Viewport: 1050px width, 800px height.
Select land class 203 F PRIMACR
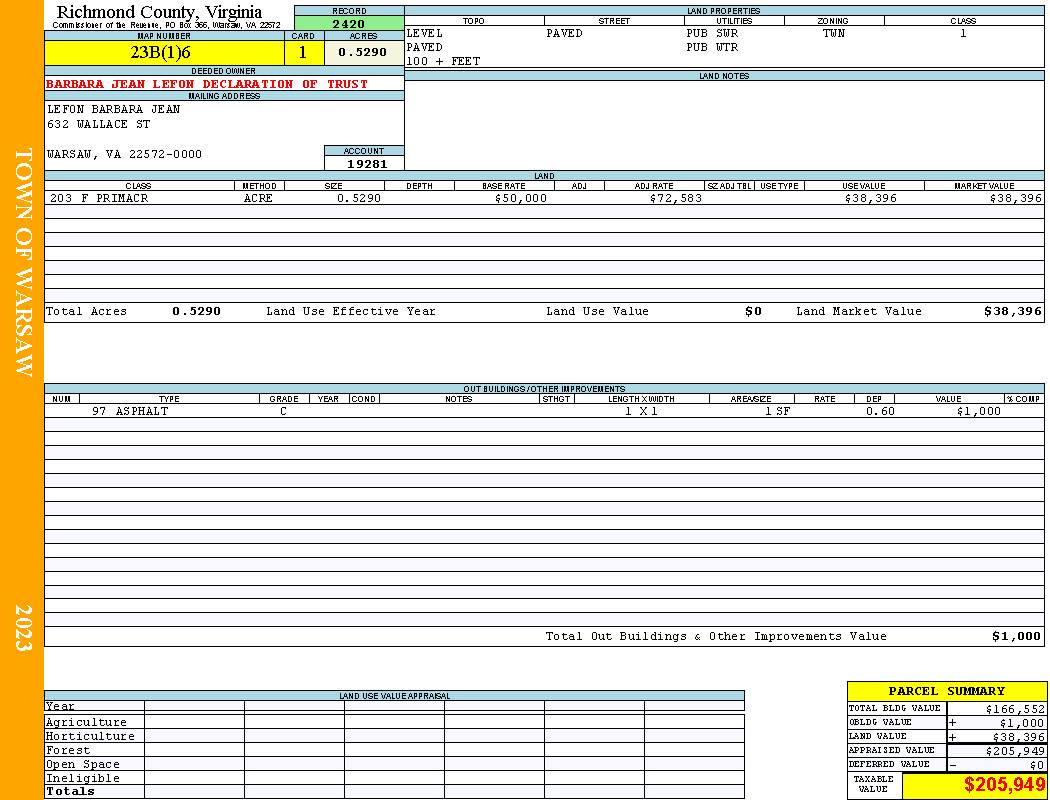pos(99,199)
